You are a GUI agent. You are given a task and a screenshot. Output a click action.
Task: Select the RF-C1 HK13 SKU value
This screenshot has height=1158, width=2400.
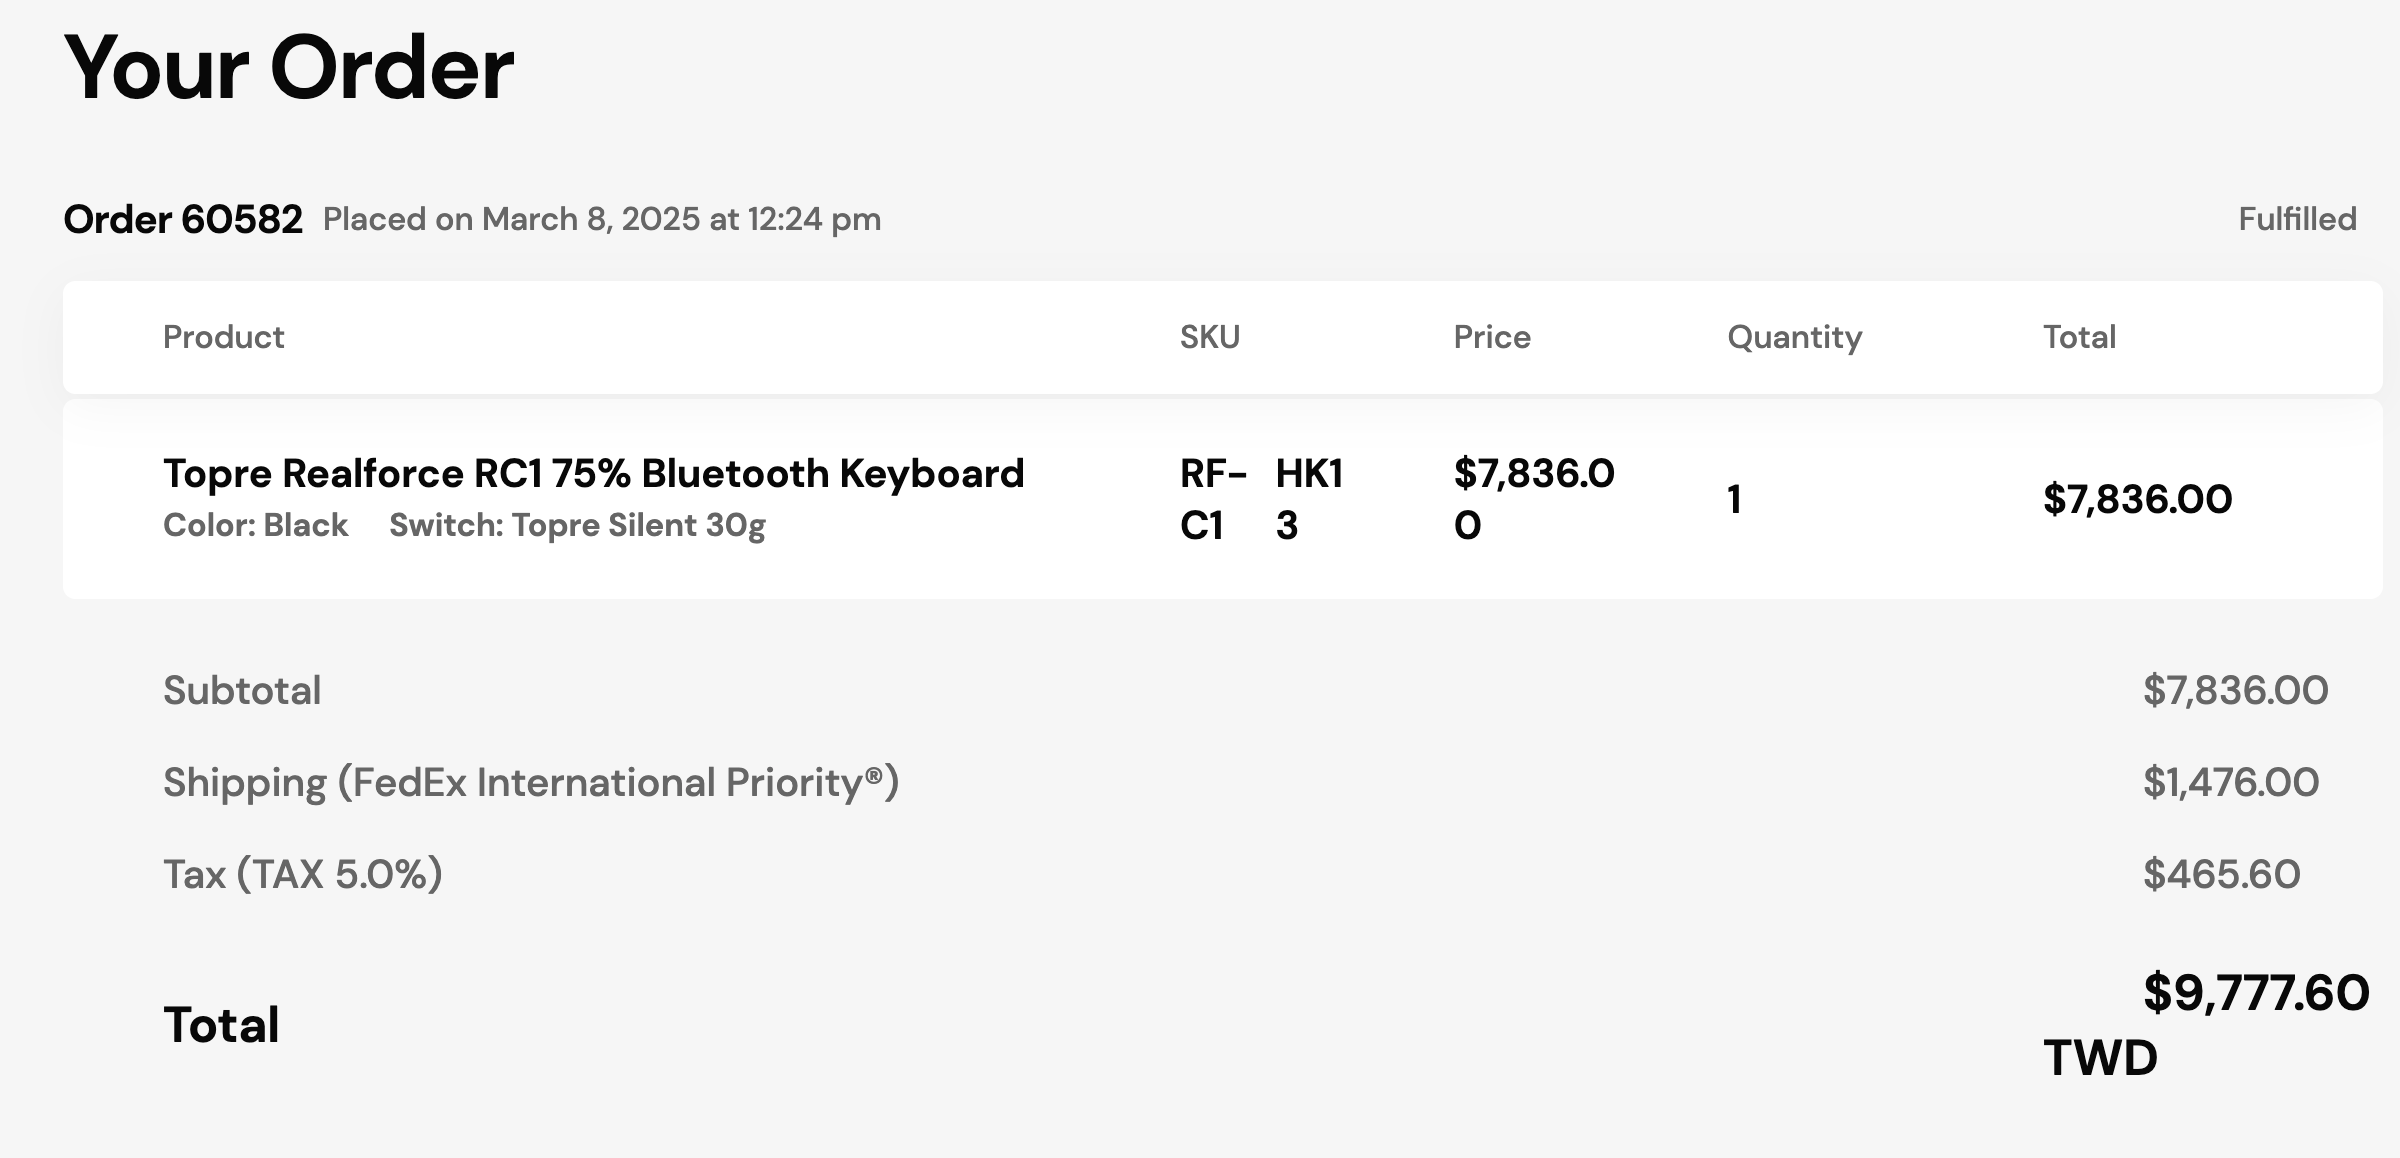coord(1262,499)
